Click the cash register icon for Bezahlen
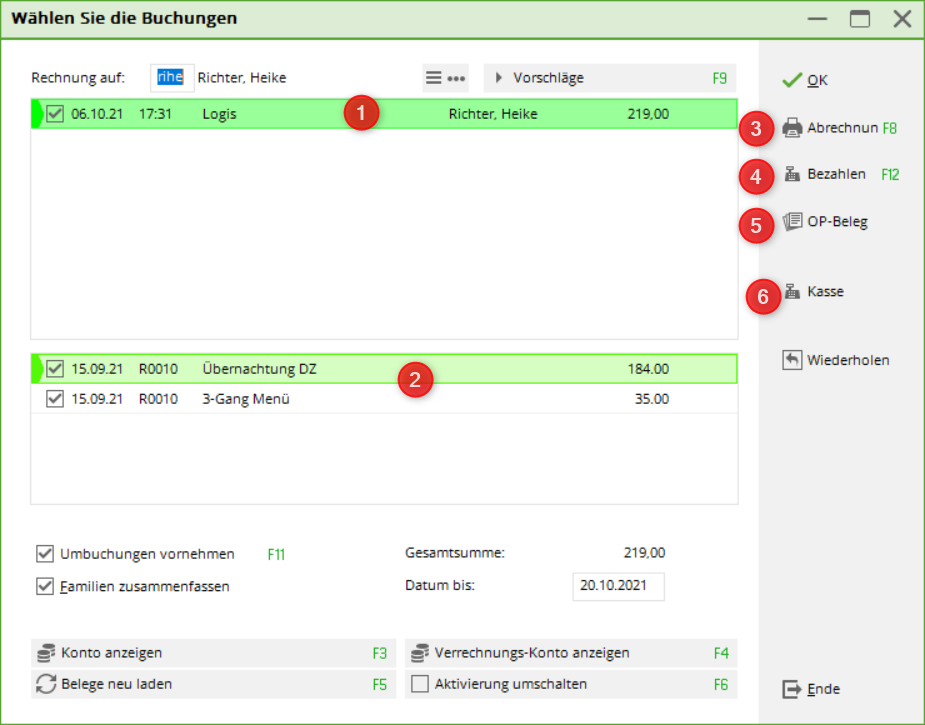The height and width of the screenshot is (725, 925). click(792, 174)
